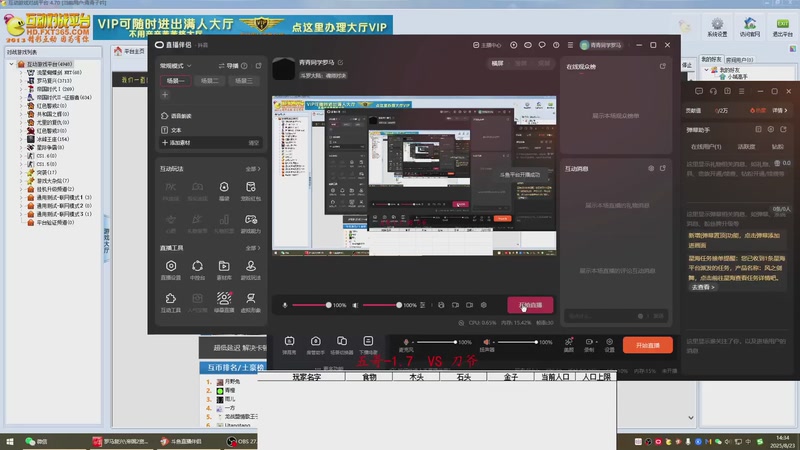The height and width of the screenshot is (450, 800).
Task: Select the 场景一 scene tab
Action: pyautogui.click(x=176, y=81)
